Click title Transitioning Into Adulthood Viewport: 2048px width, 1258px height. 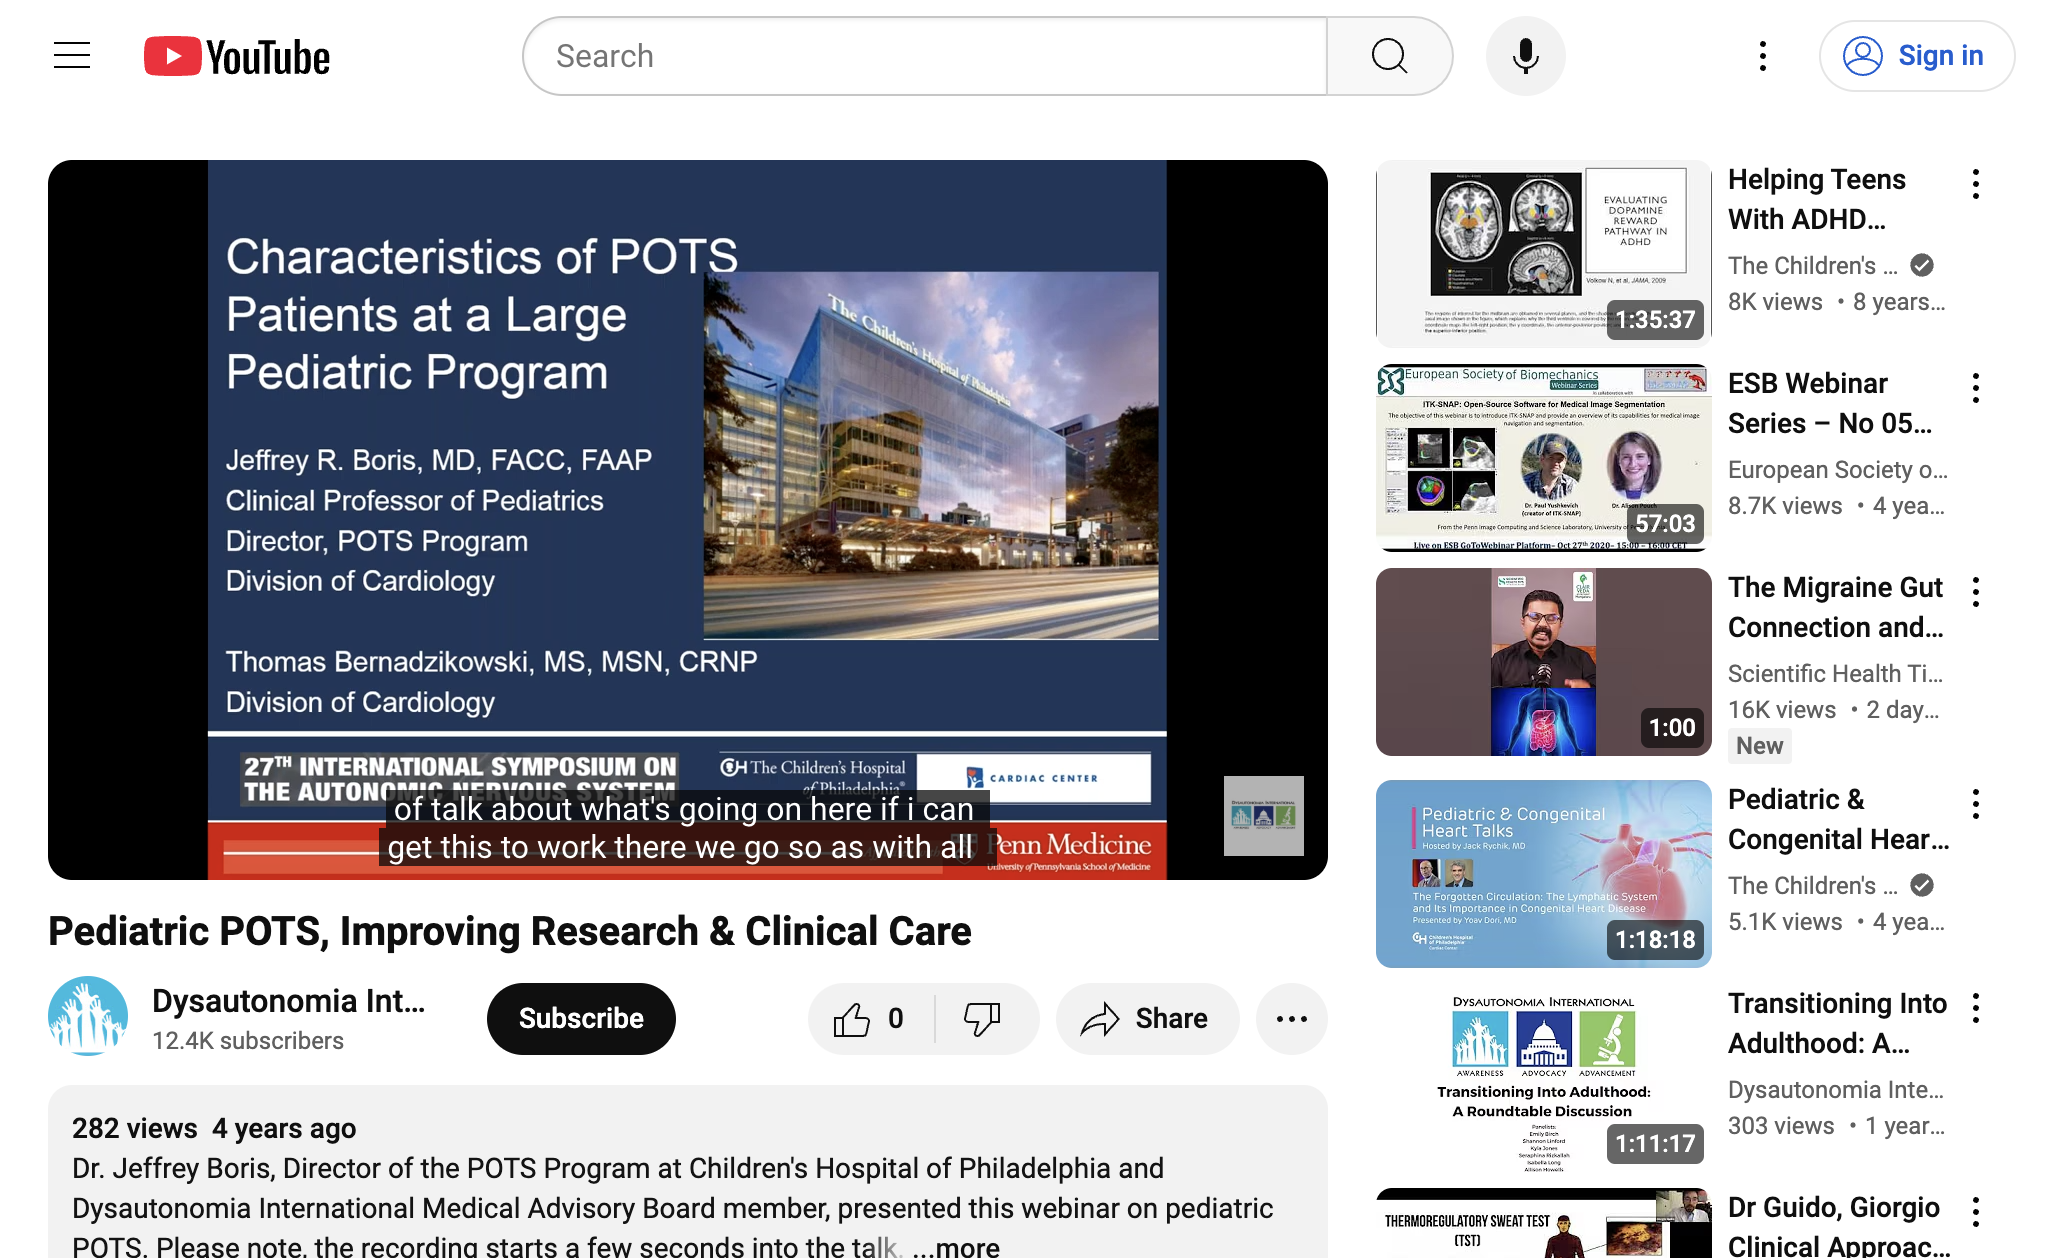point(1837,1023)
